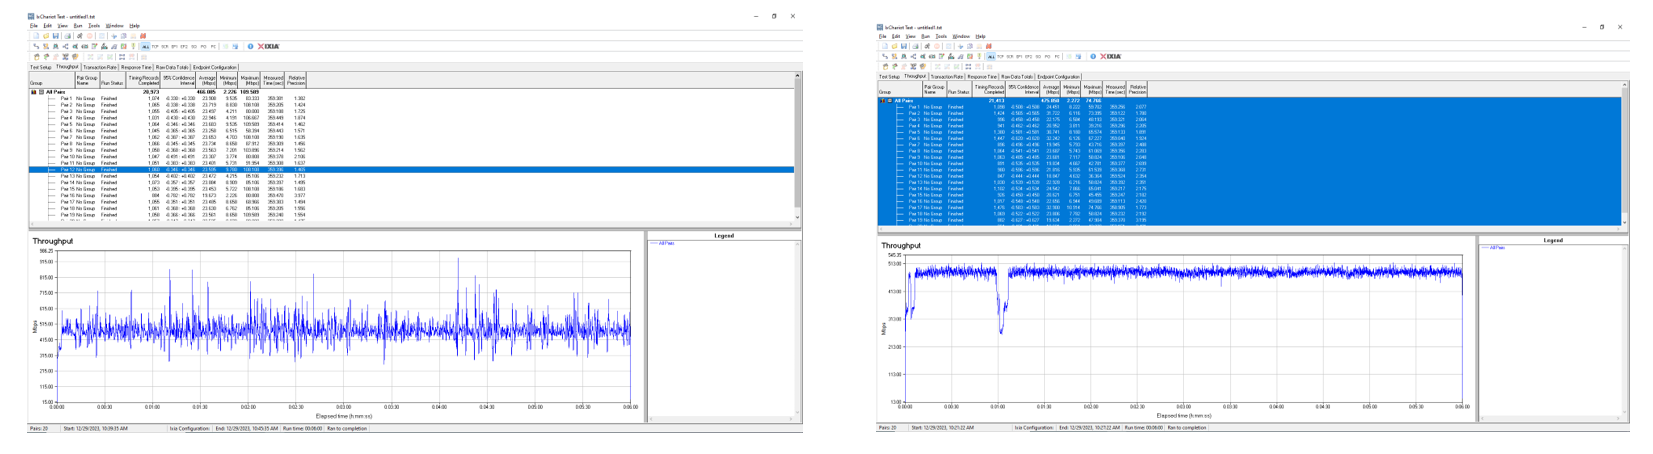Click the Run test icon in right window

coord(927,46)
